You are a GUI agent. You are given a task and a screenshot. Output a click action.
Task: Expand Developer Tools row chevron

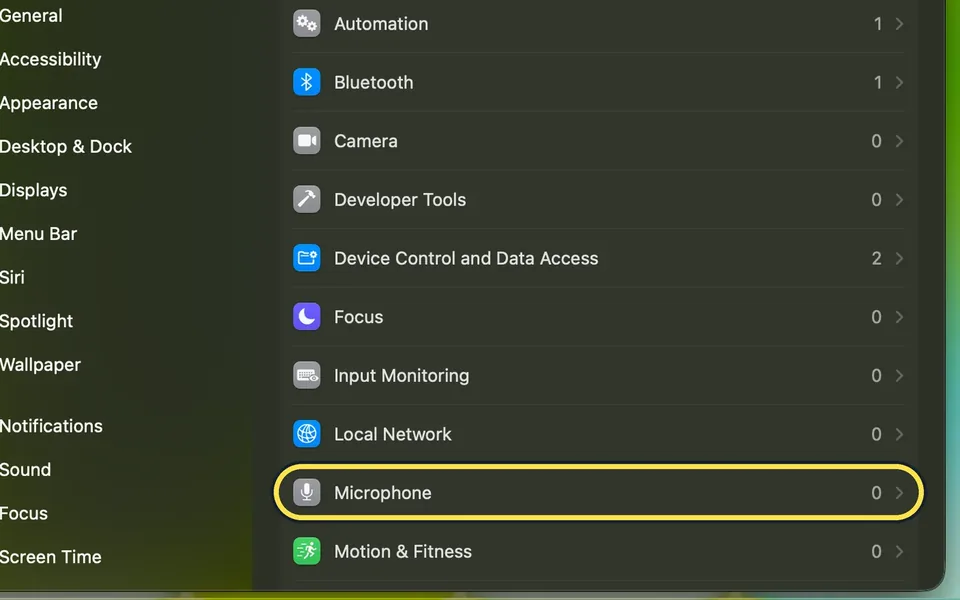[x=899, y=200]
